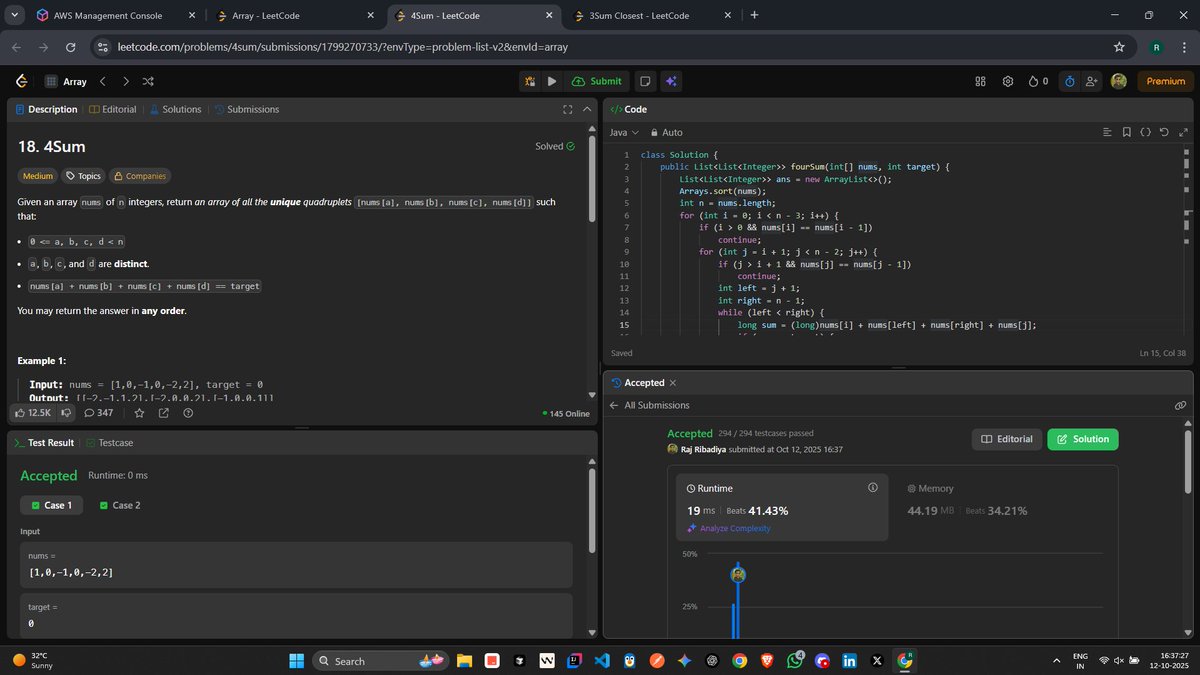The width and height of the screenshot is (1200, 675).
Task: Switch to the Test Result tab
Action: [x=44, y=442]
